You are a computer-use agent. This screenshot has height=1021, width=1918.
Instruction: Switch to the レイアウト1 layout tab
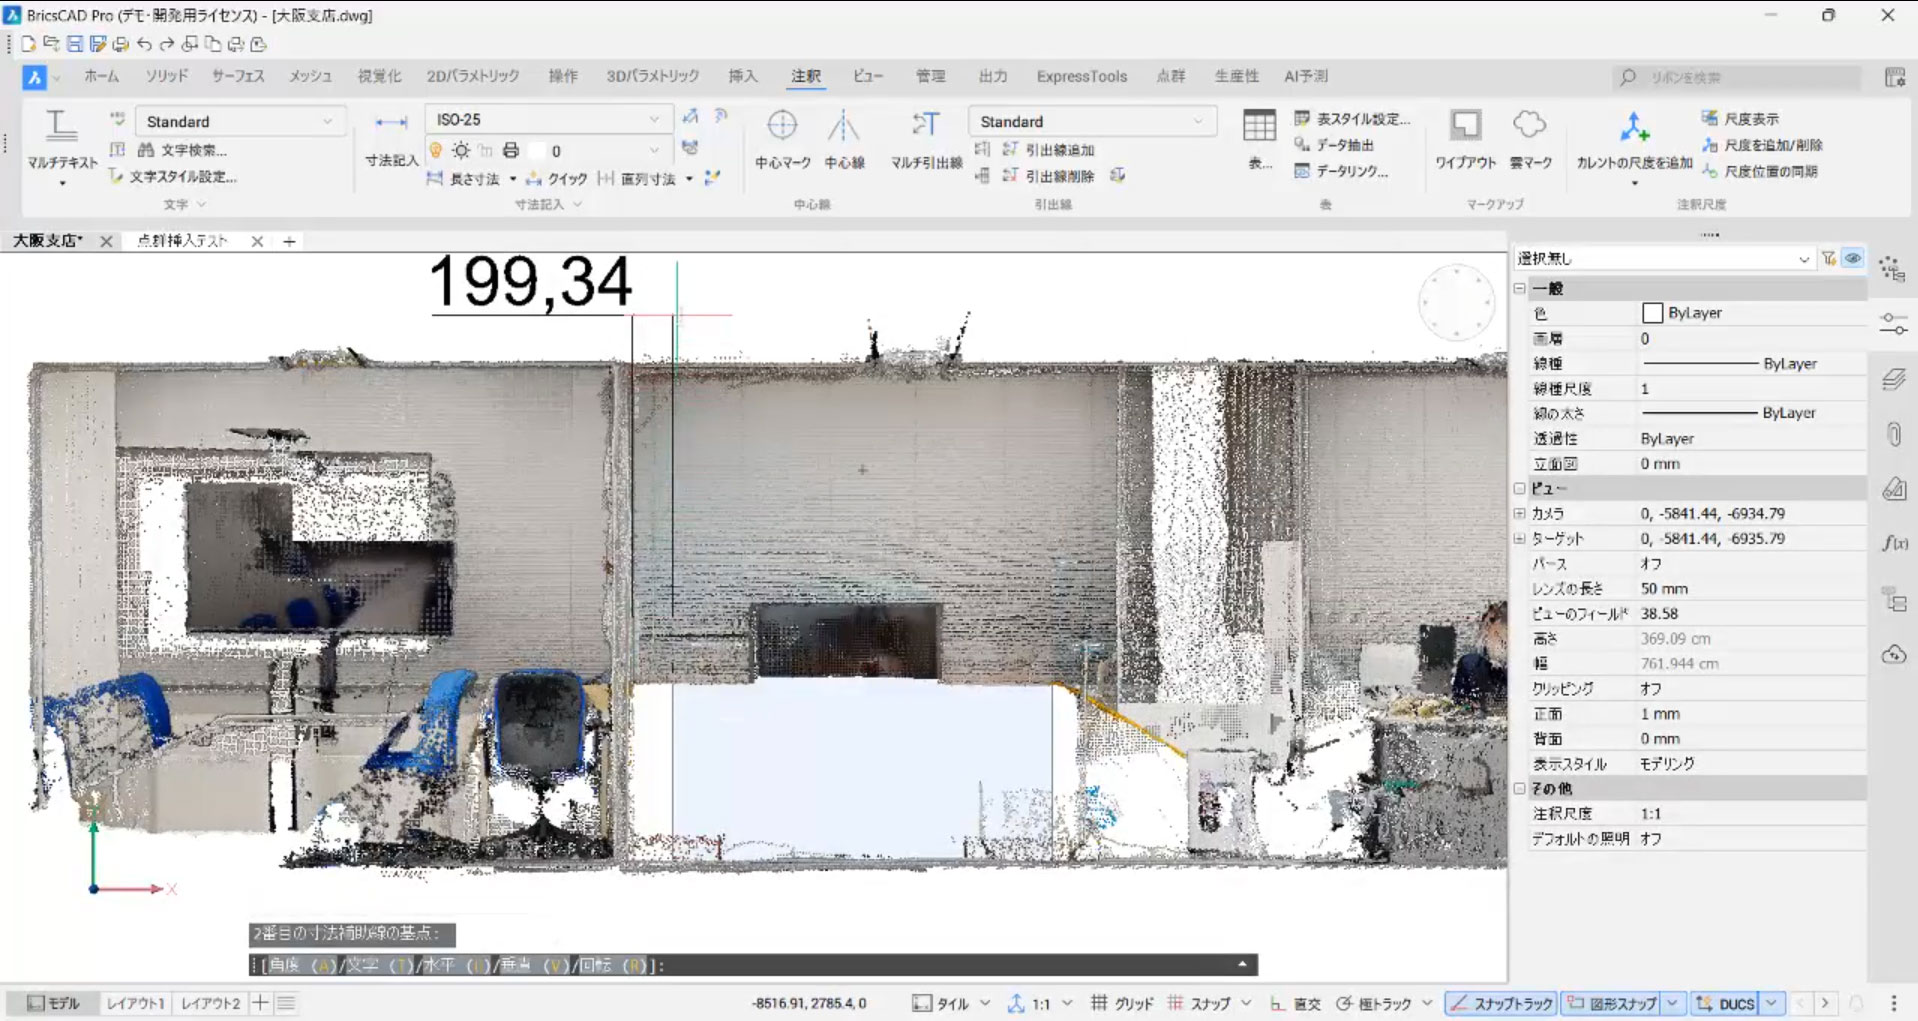135,1003
